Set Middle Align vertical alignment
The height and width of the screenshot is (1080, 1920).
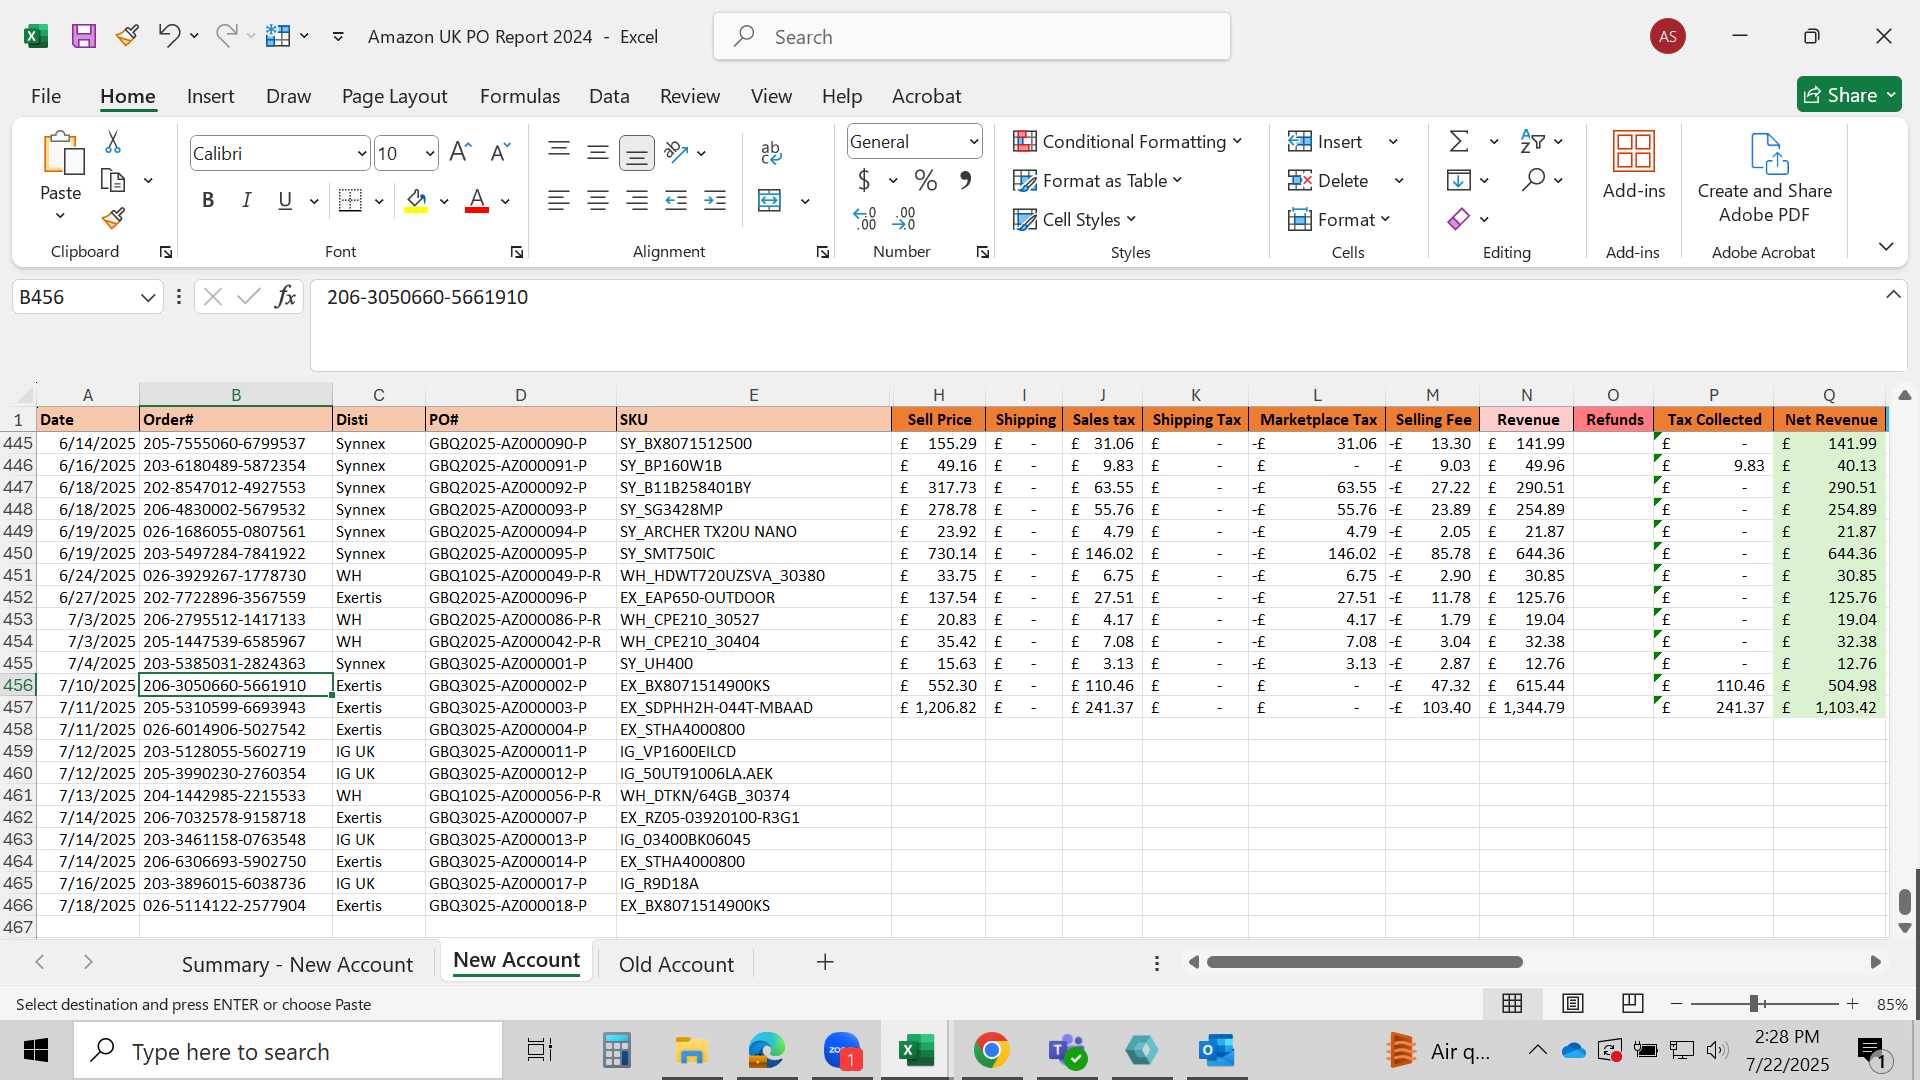pyautogui.click(x=598, y=152)
